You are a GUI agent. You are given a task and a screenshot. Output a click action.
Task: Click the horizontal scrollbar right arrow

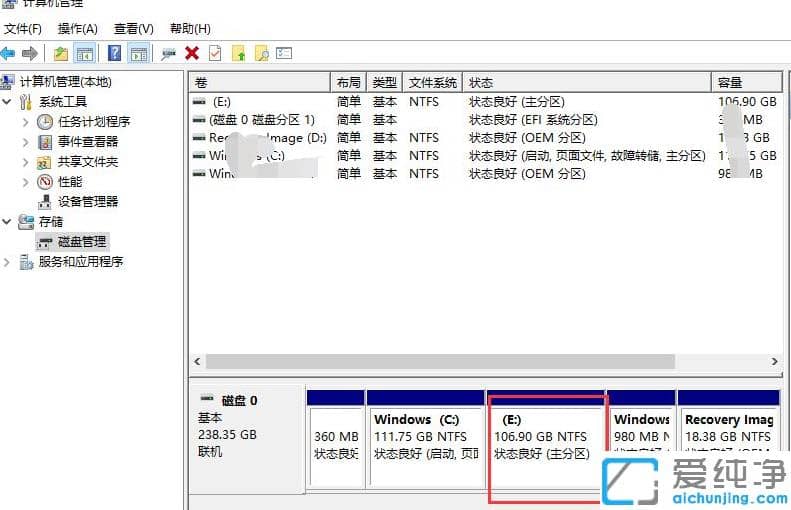(x=775, y=361)
